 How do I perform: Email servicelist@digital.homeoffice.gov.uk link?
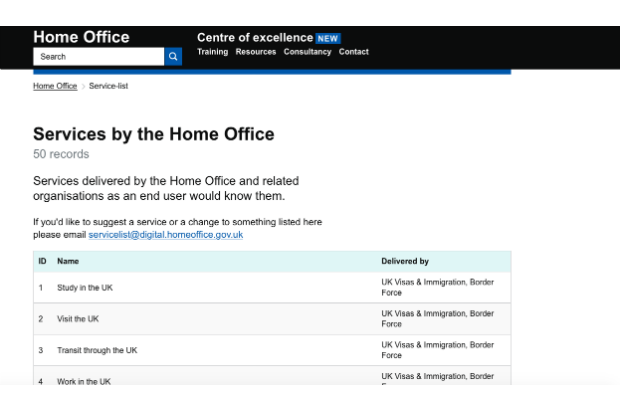166,235
